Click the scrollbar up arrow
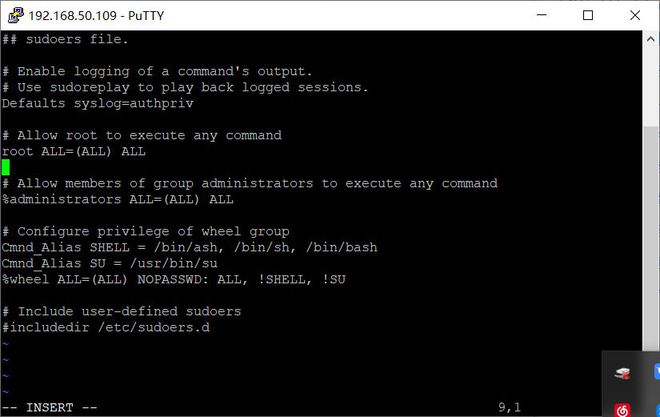Image resolution: width=660 pixels, height=417 pixels. 652,39
